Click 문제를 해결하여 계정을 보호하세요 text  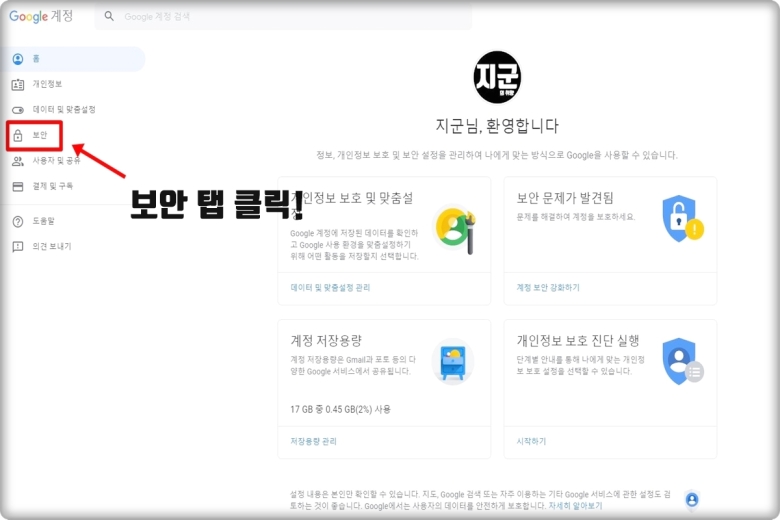point(576,217)
